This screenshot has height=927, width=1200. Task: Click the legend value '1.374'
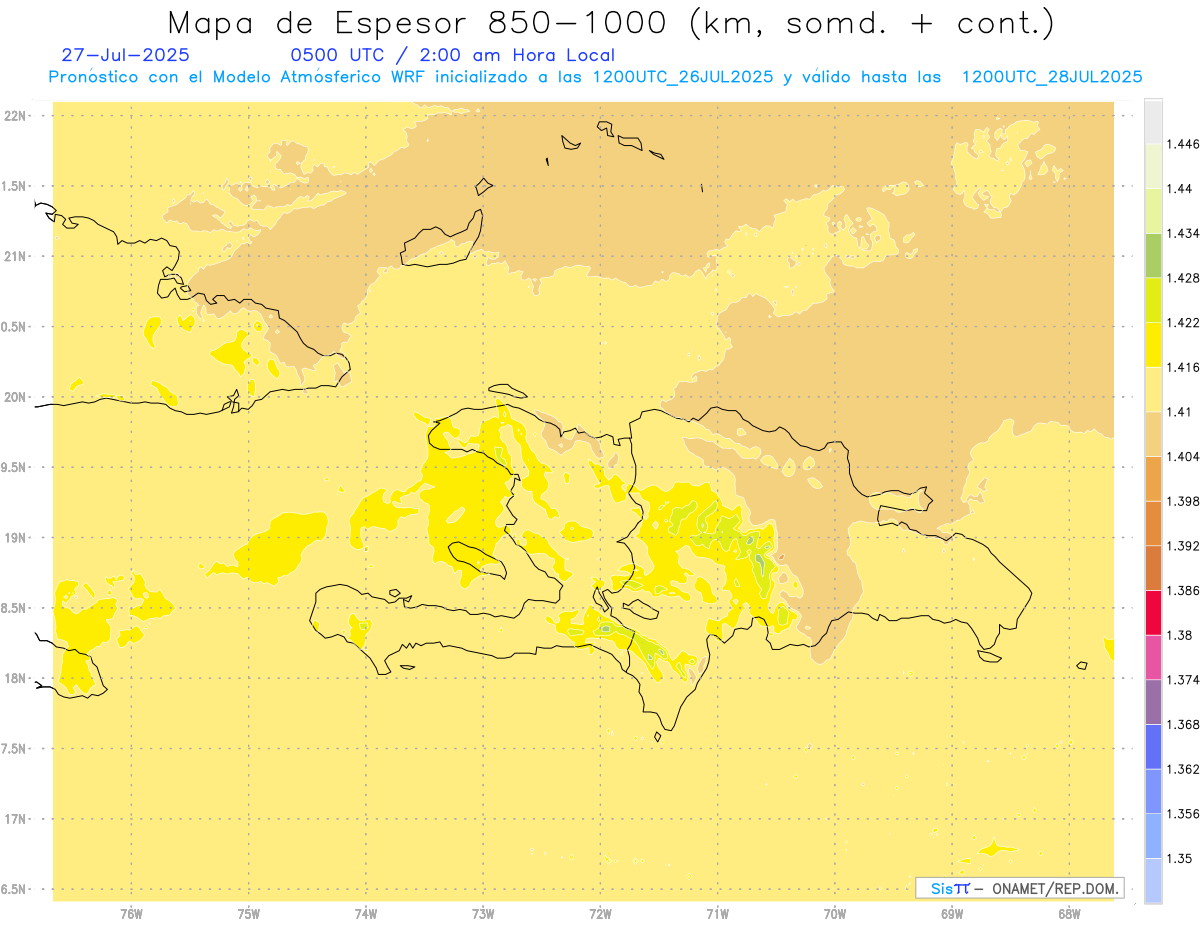coord(1183,680)
